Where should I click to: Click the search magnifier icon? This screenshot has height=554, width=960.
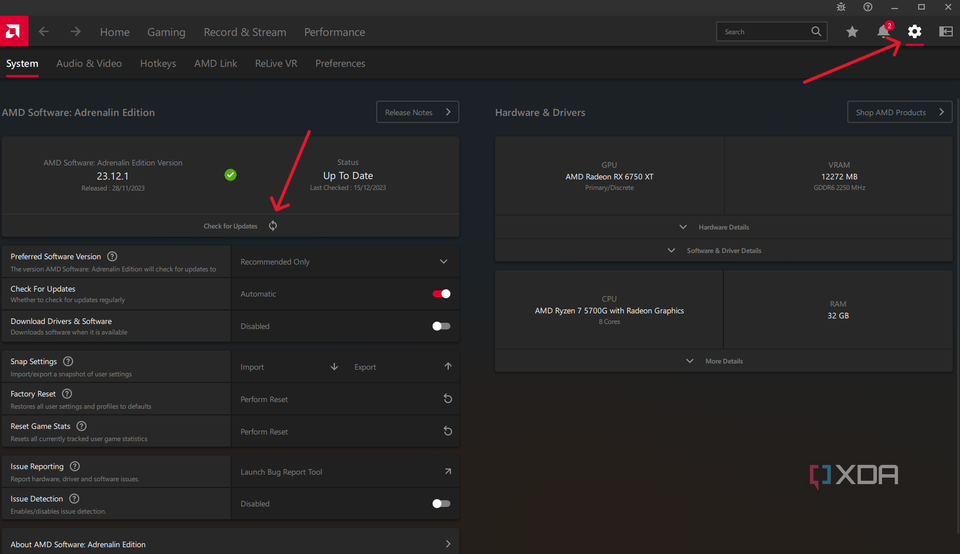click(816, 31)
